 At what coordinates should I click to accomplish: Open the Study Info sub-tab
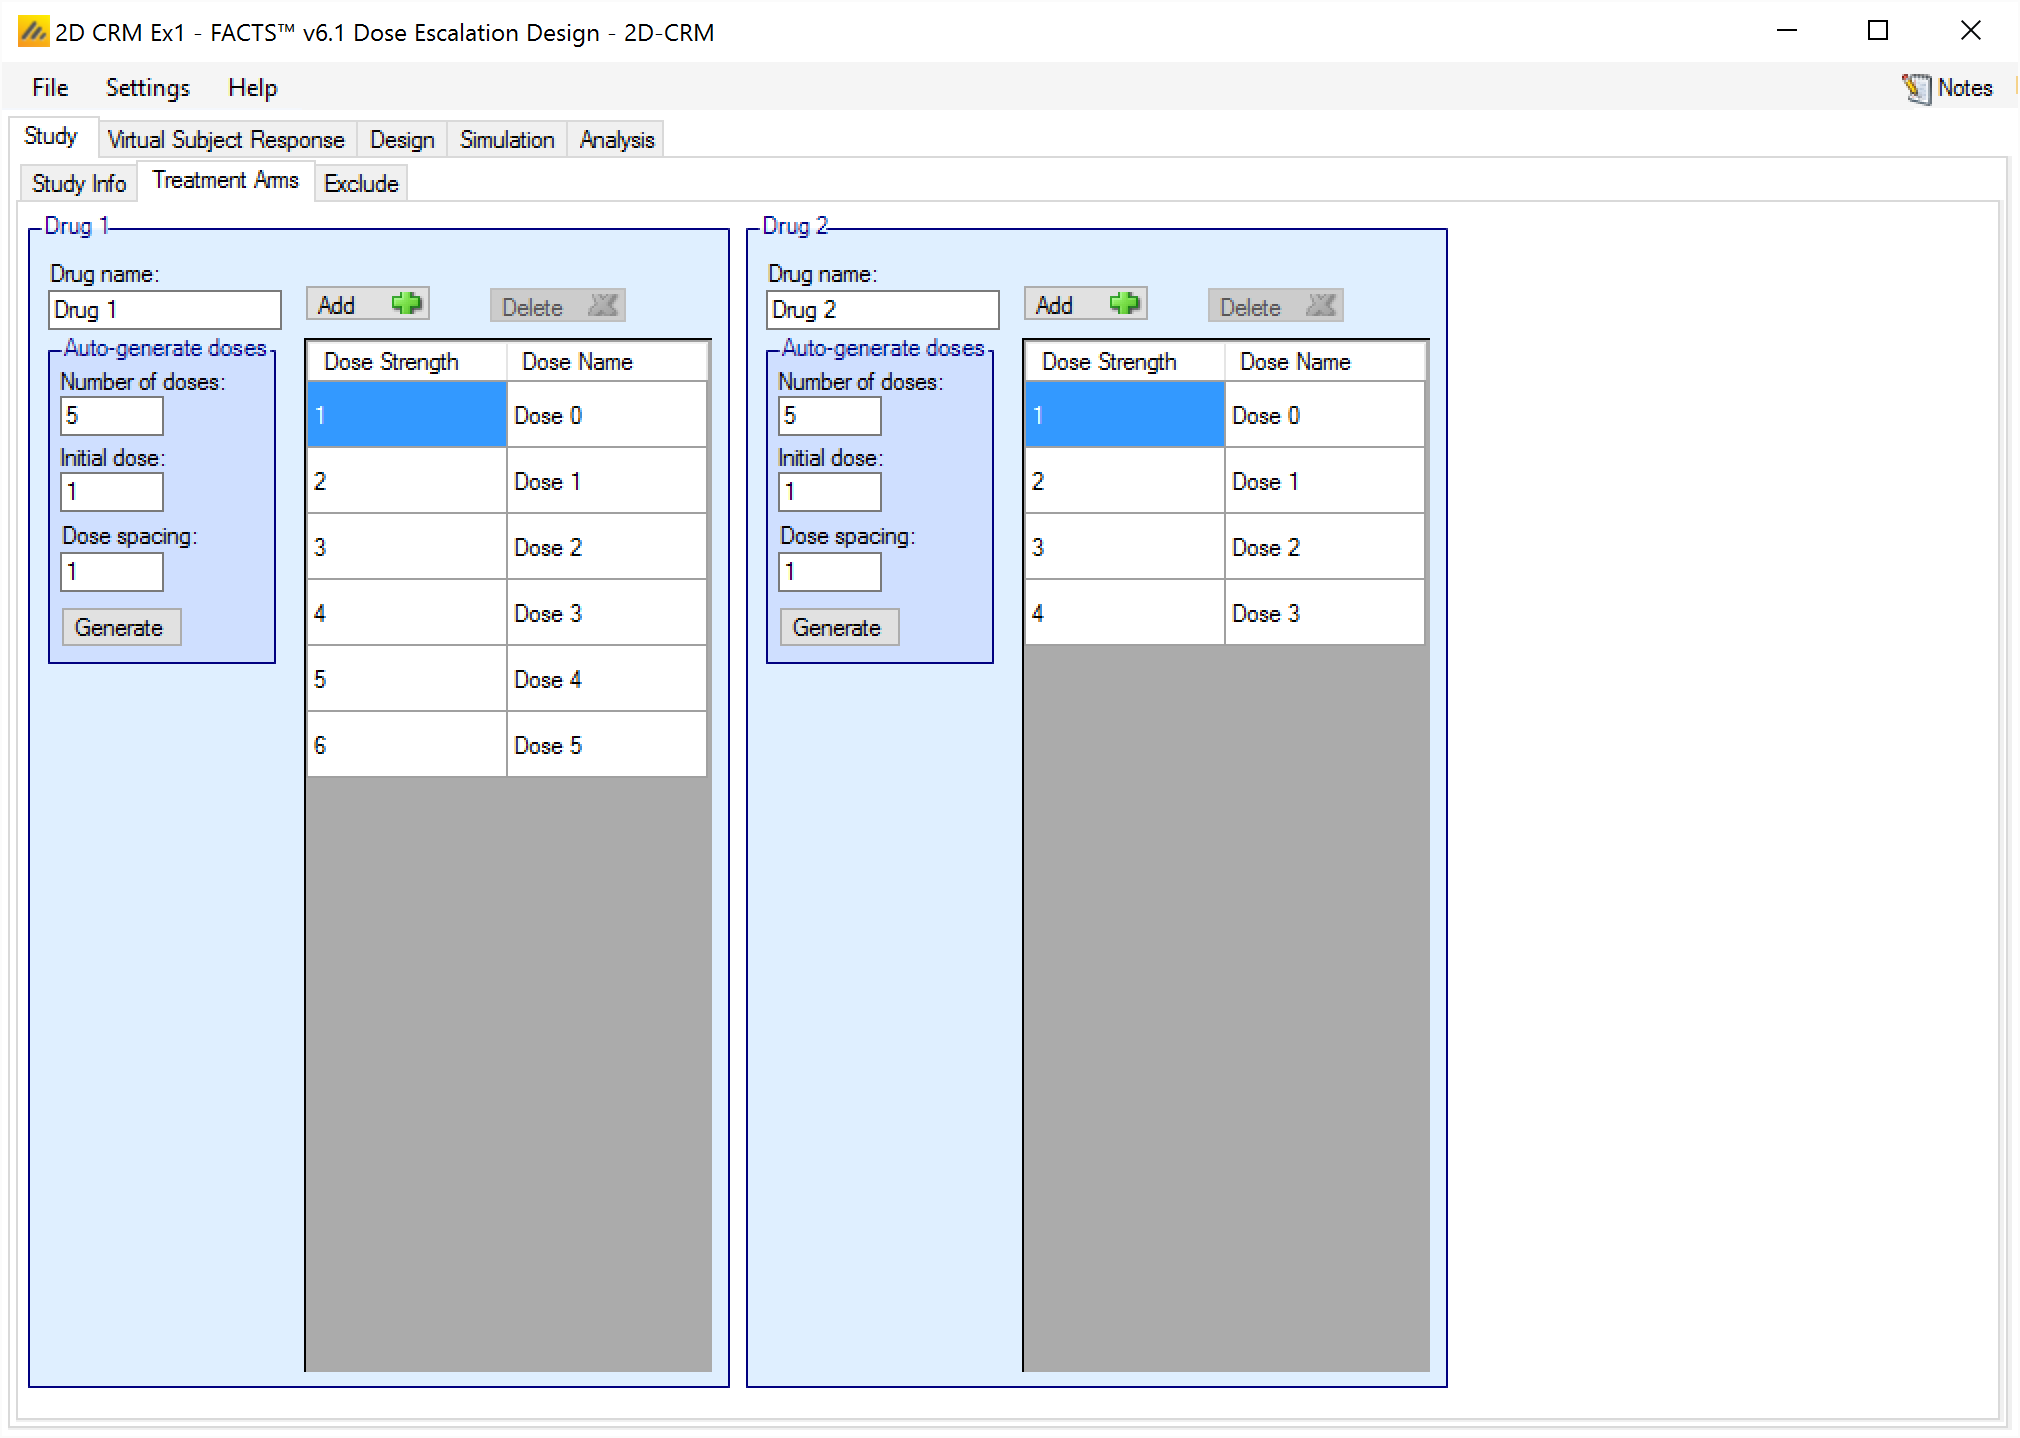click(78, 184)
